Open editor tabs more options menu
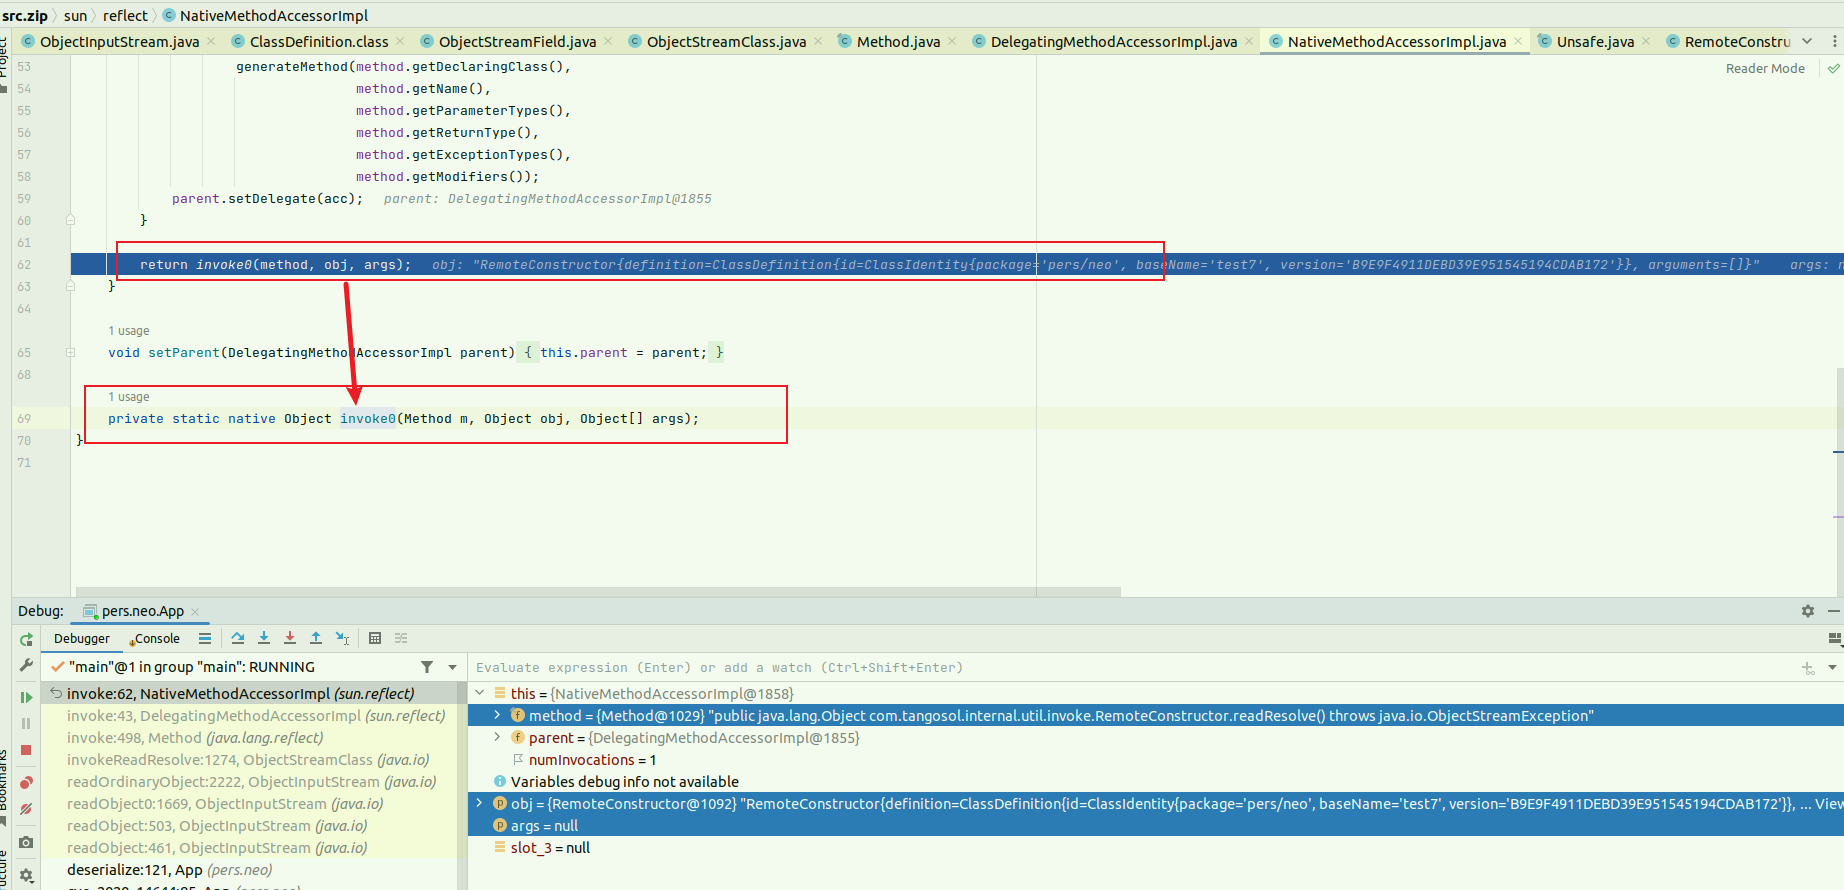Image resolution: width=1844 pixels, height=890 pixels. 1834,41
